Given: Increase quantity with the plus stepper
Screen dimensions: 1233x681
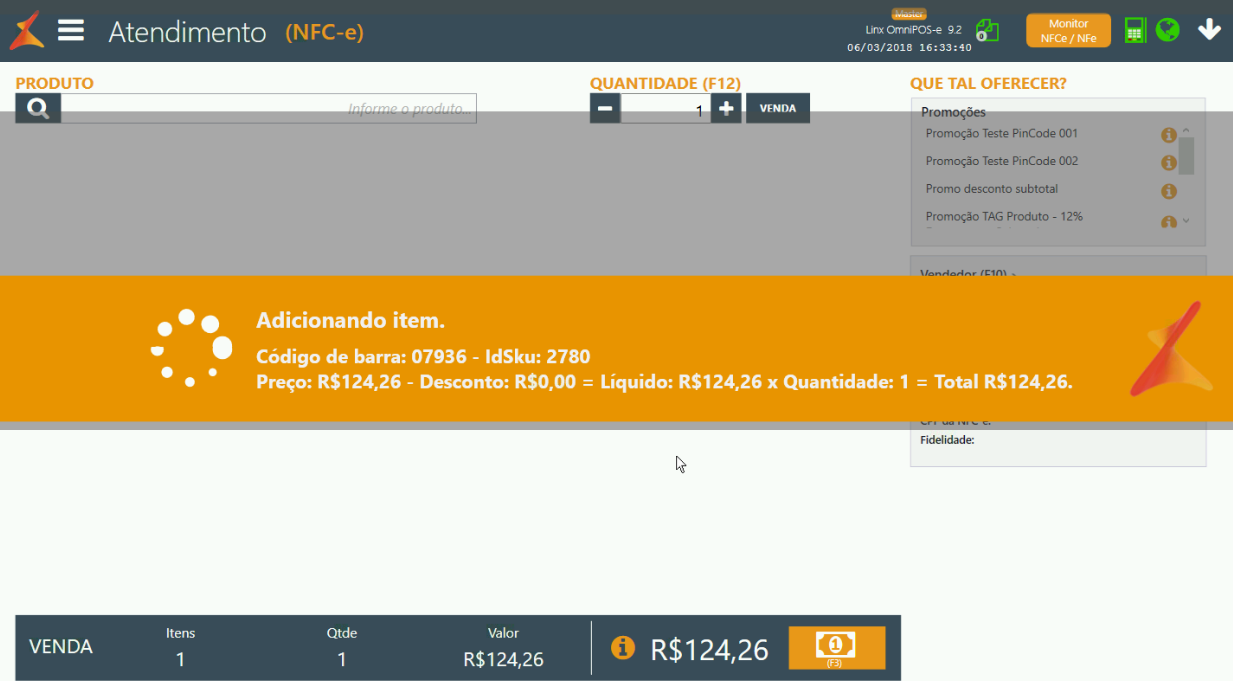Looking at the screenshot, I should (x=725, y=108).
